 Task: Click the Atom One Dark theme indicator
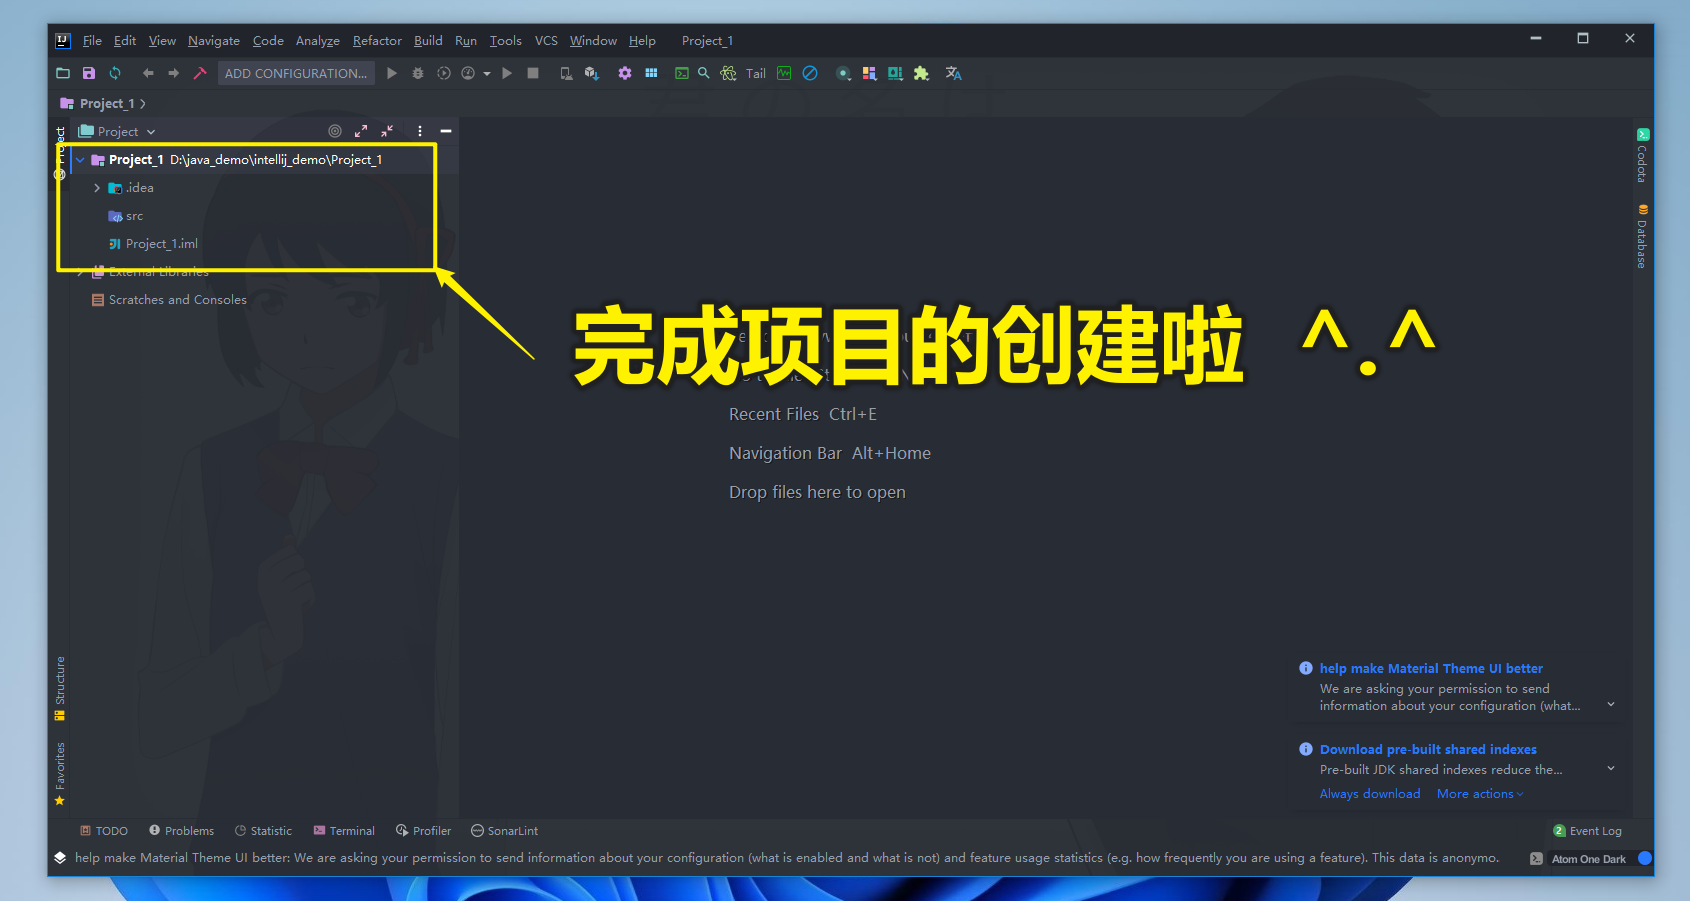click(1589, 859)
